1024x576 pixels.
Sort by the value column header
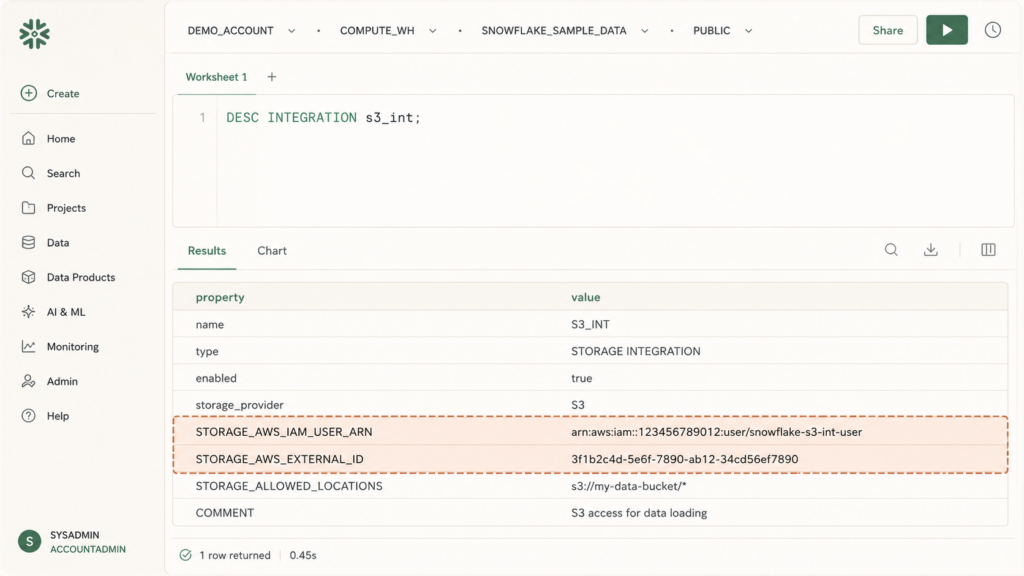point(586,297)
